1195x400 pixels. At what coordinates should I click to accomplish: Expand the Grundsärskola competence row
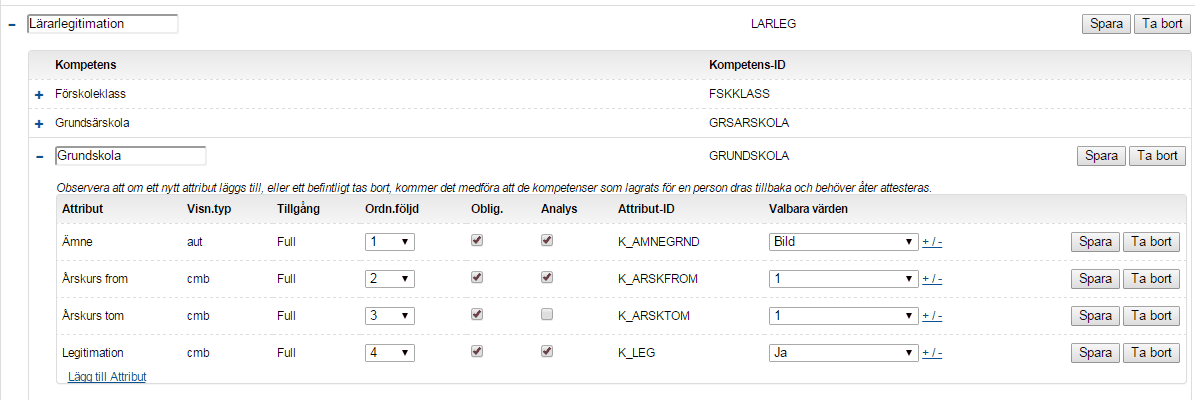coord(39,124)
